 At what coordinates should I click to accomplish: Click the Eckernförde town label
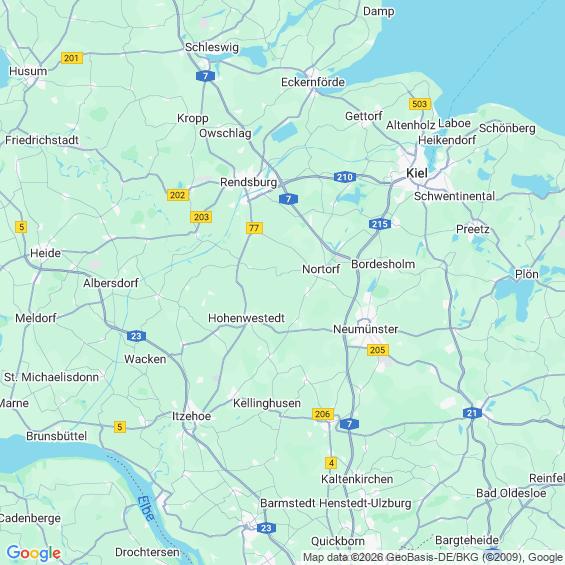pyautogui.click(x=313, y=82)
